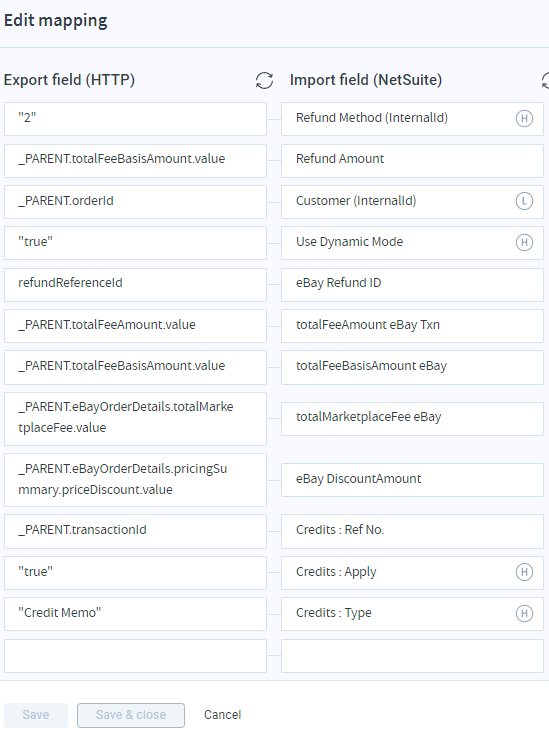Image resolution: width=549 pixels, height=732 pixels.
Task: Select the eBay DiscountAmount import field
Action: point(412,480)
